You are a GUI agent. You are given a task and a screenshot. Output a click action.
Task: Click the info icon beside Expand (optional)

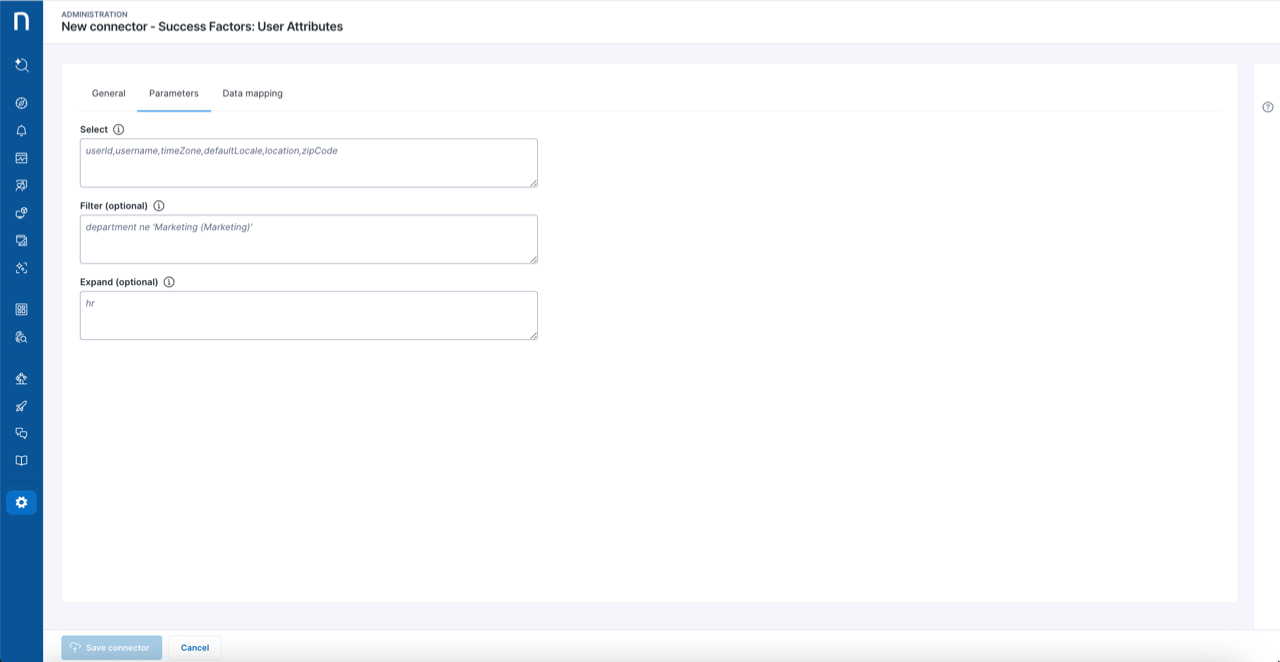click(x=169, y=282)
